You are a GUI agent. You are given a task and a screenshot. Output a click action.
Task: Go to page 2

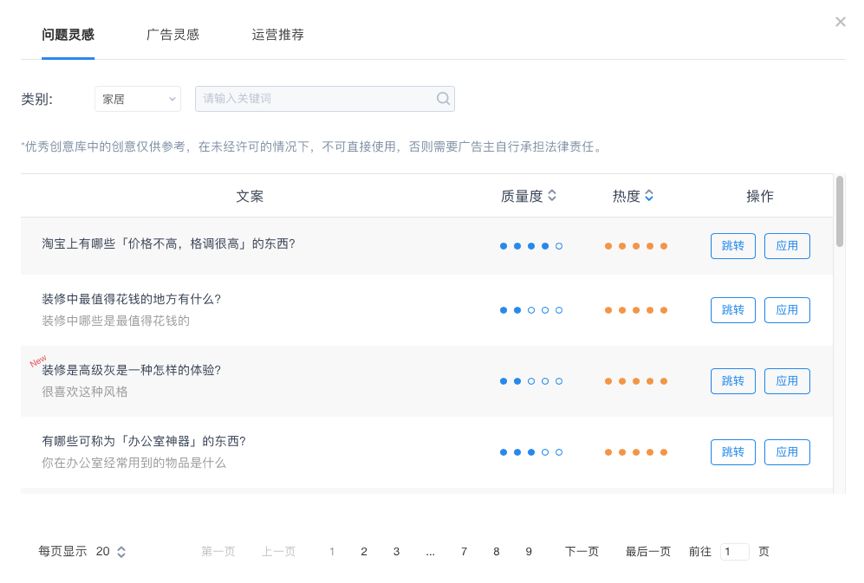364,552
